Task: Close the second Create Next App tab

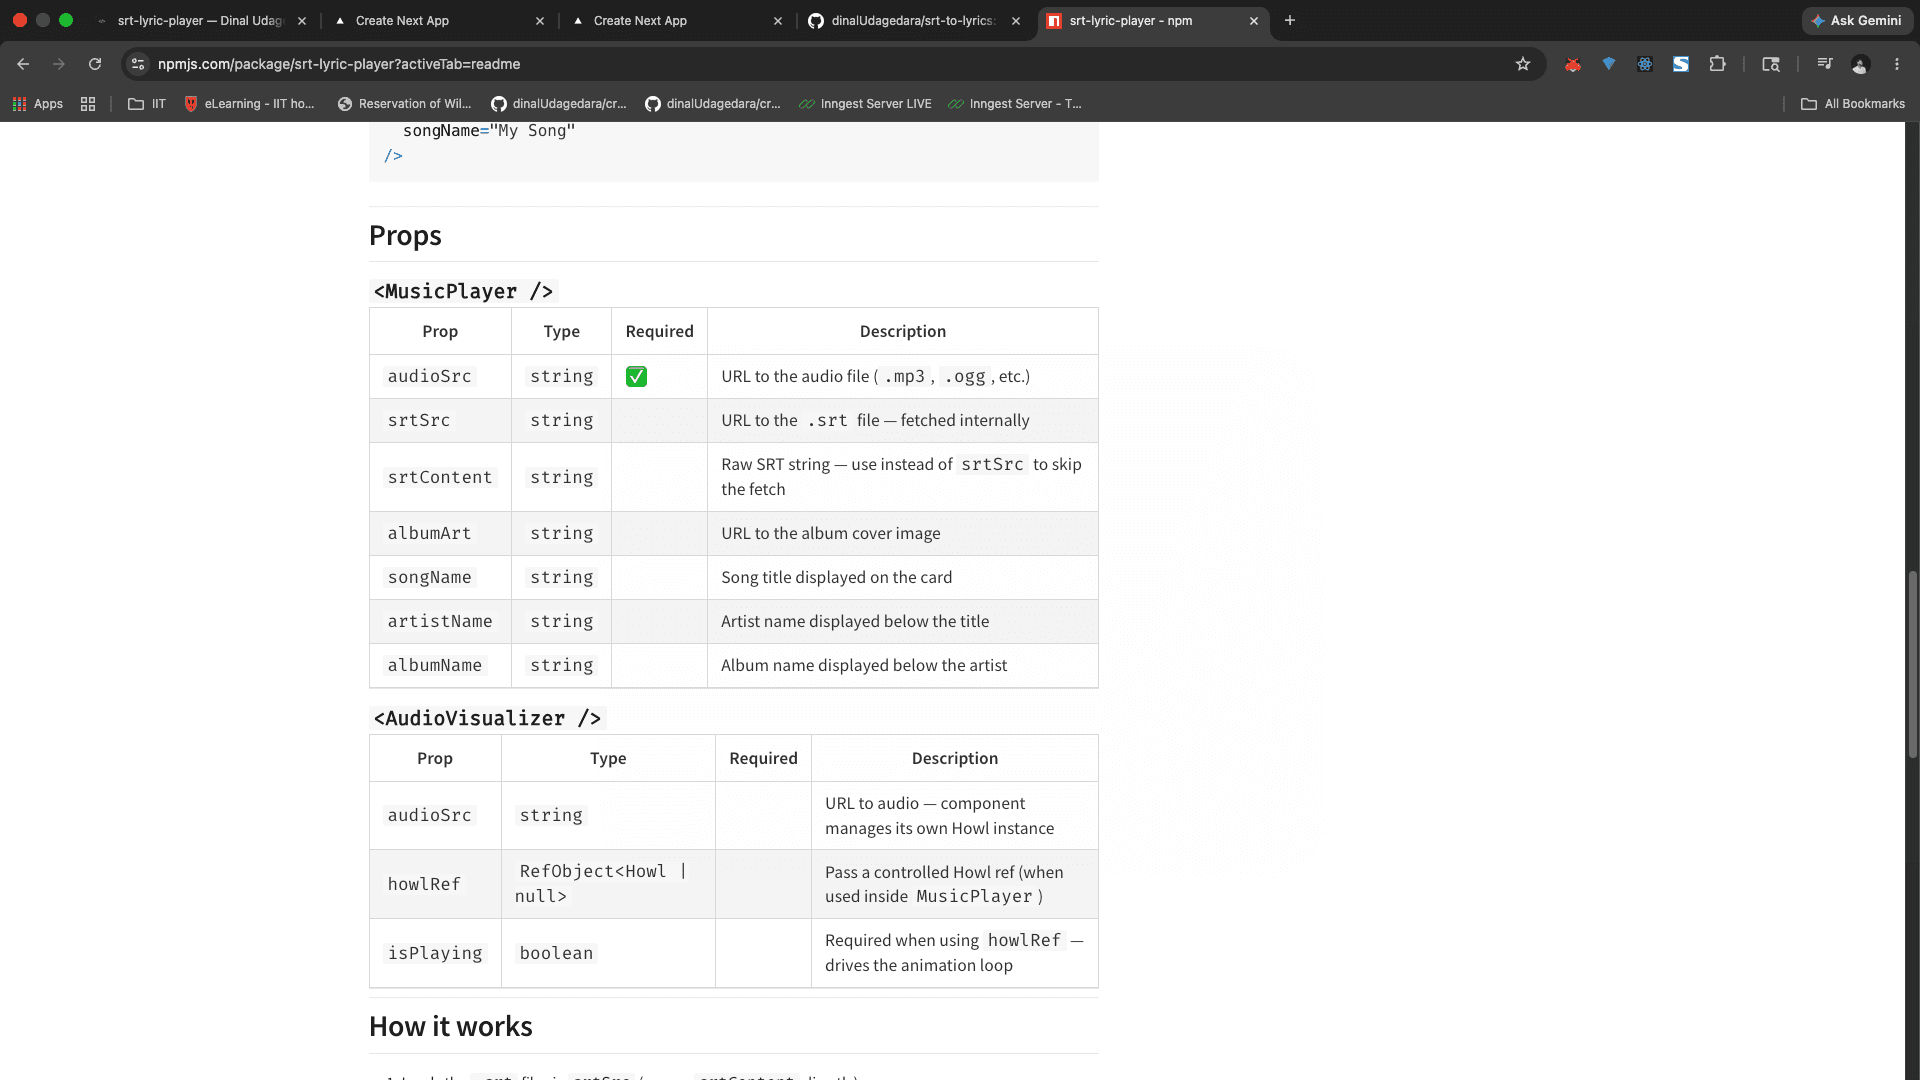Action: coord(778,21)
